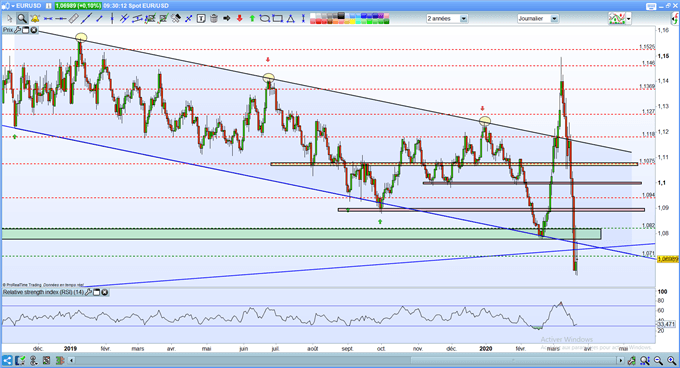Open the Journalier timeframe dropdown

pos(554,19)
